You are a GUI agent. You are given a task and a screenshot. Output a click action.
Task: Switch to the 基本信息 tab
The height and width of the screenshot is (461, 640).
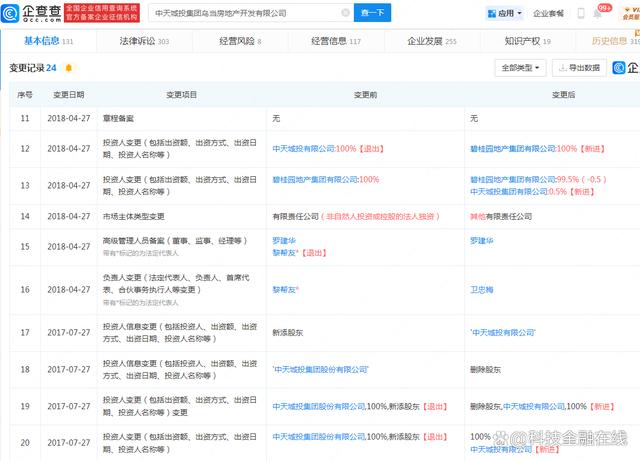(49, 41)
